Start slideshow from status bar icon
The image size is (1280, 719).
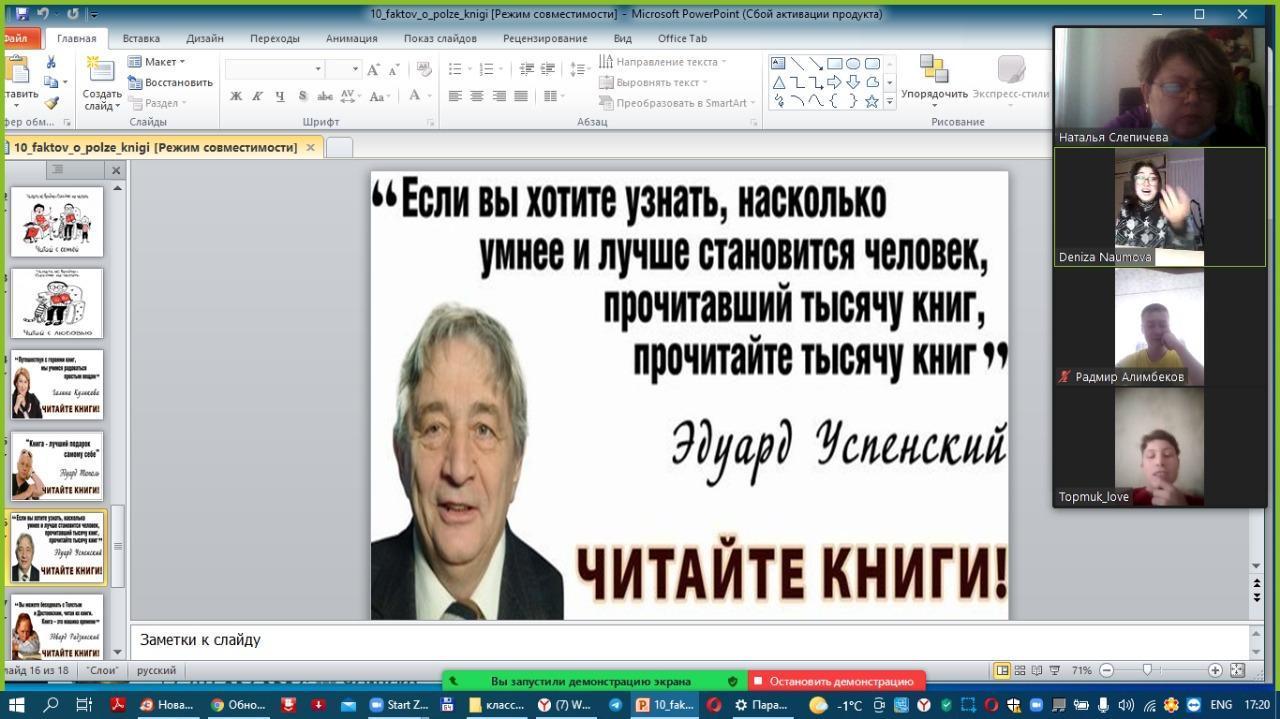click(x=1054, y=670)
